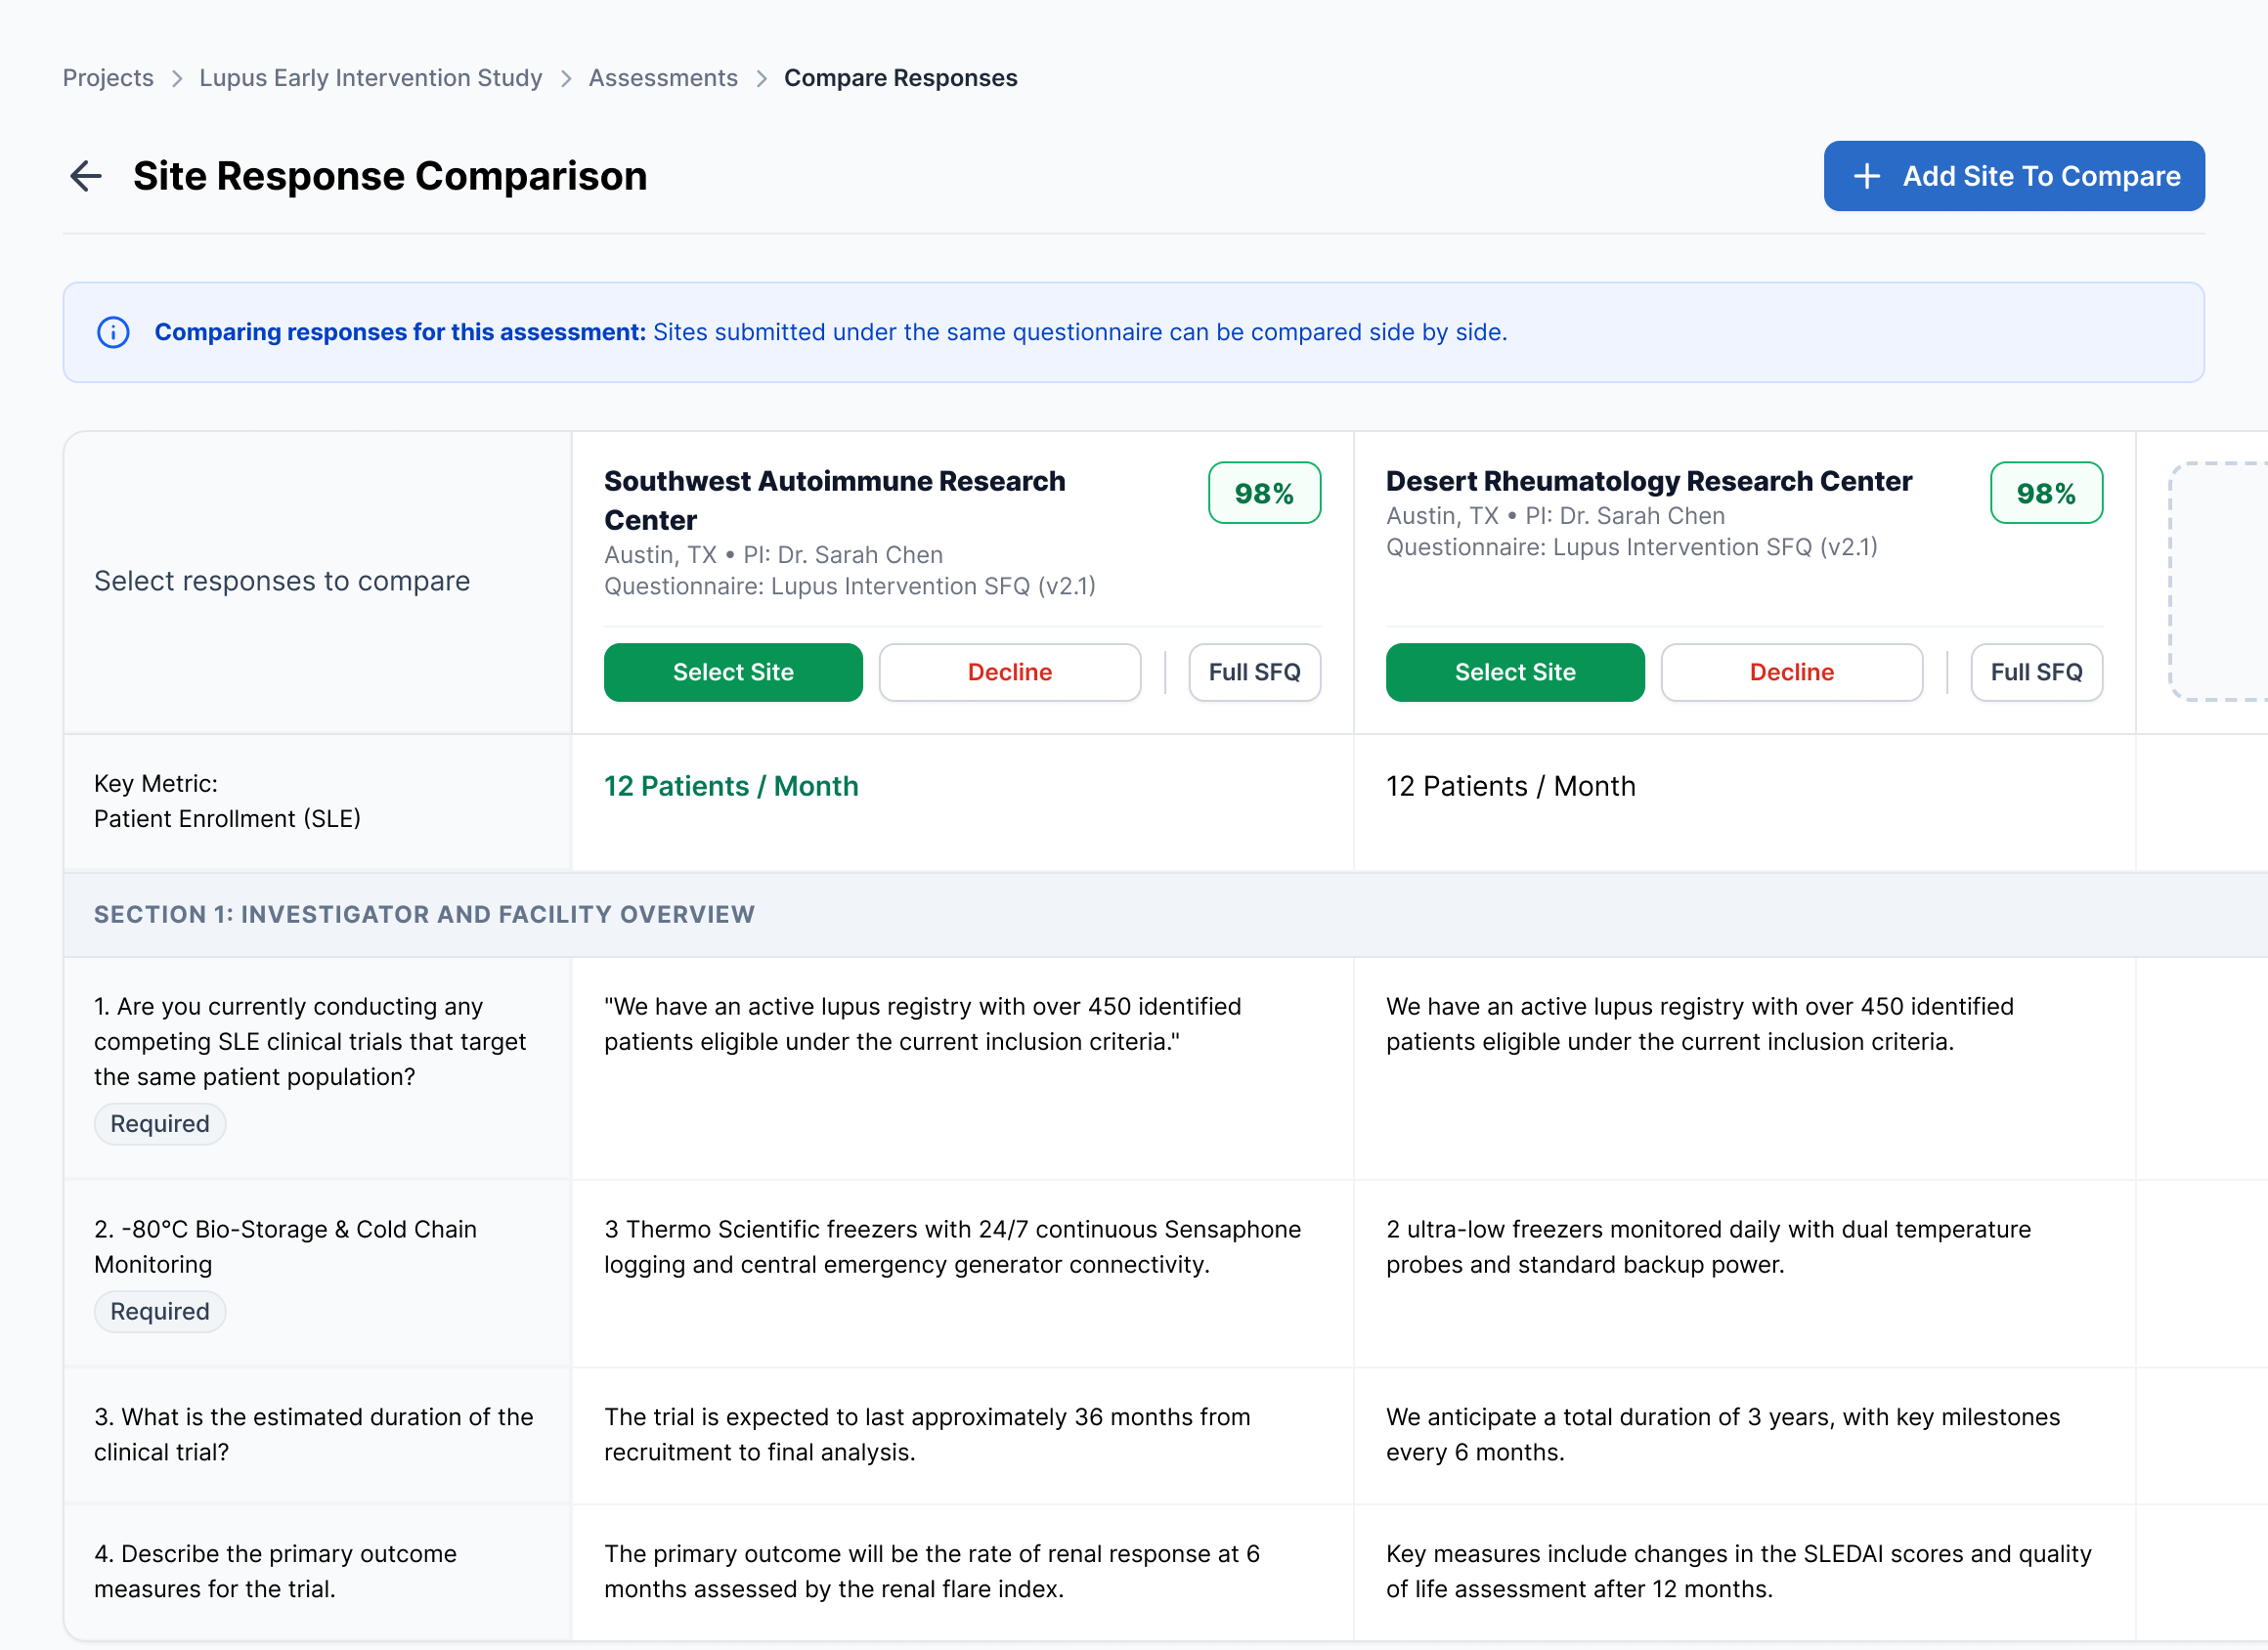Click Required tag under Bio-Storage question
This screenshot has width=2268, height=1650.
coord(160,1311)
